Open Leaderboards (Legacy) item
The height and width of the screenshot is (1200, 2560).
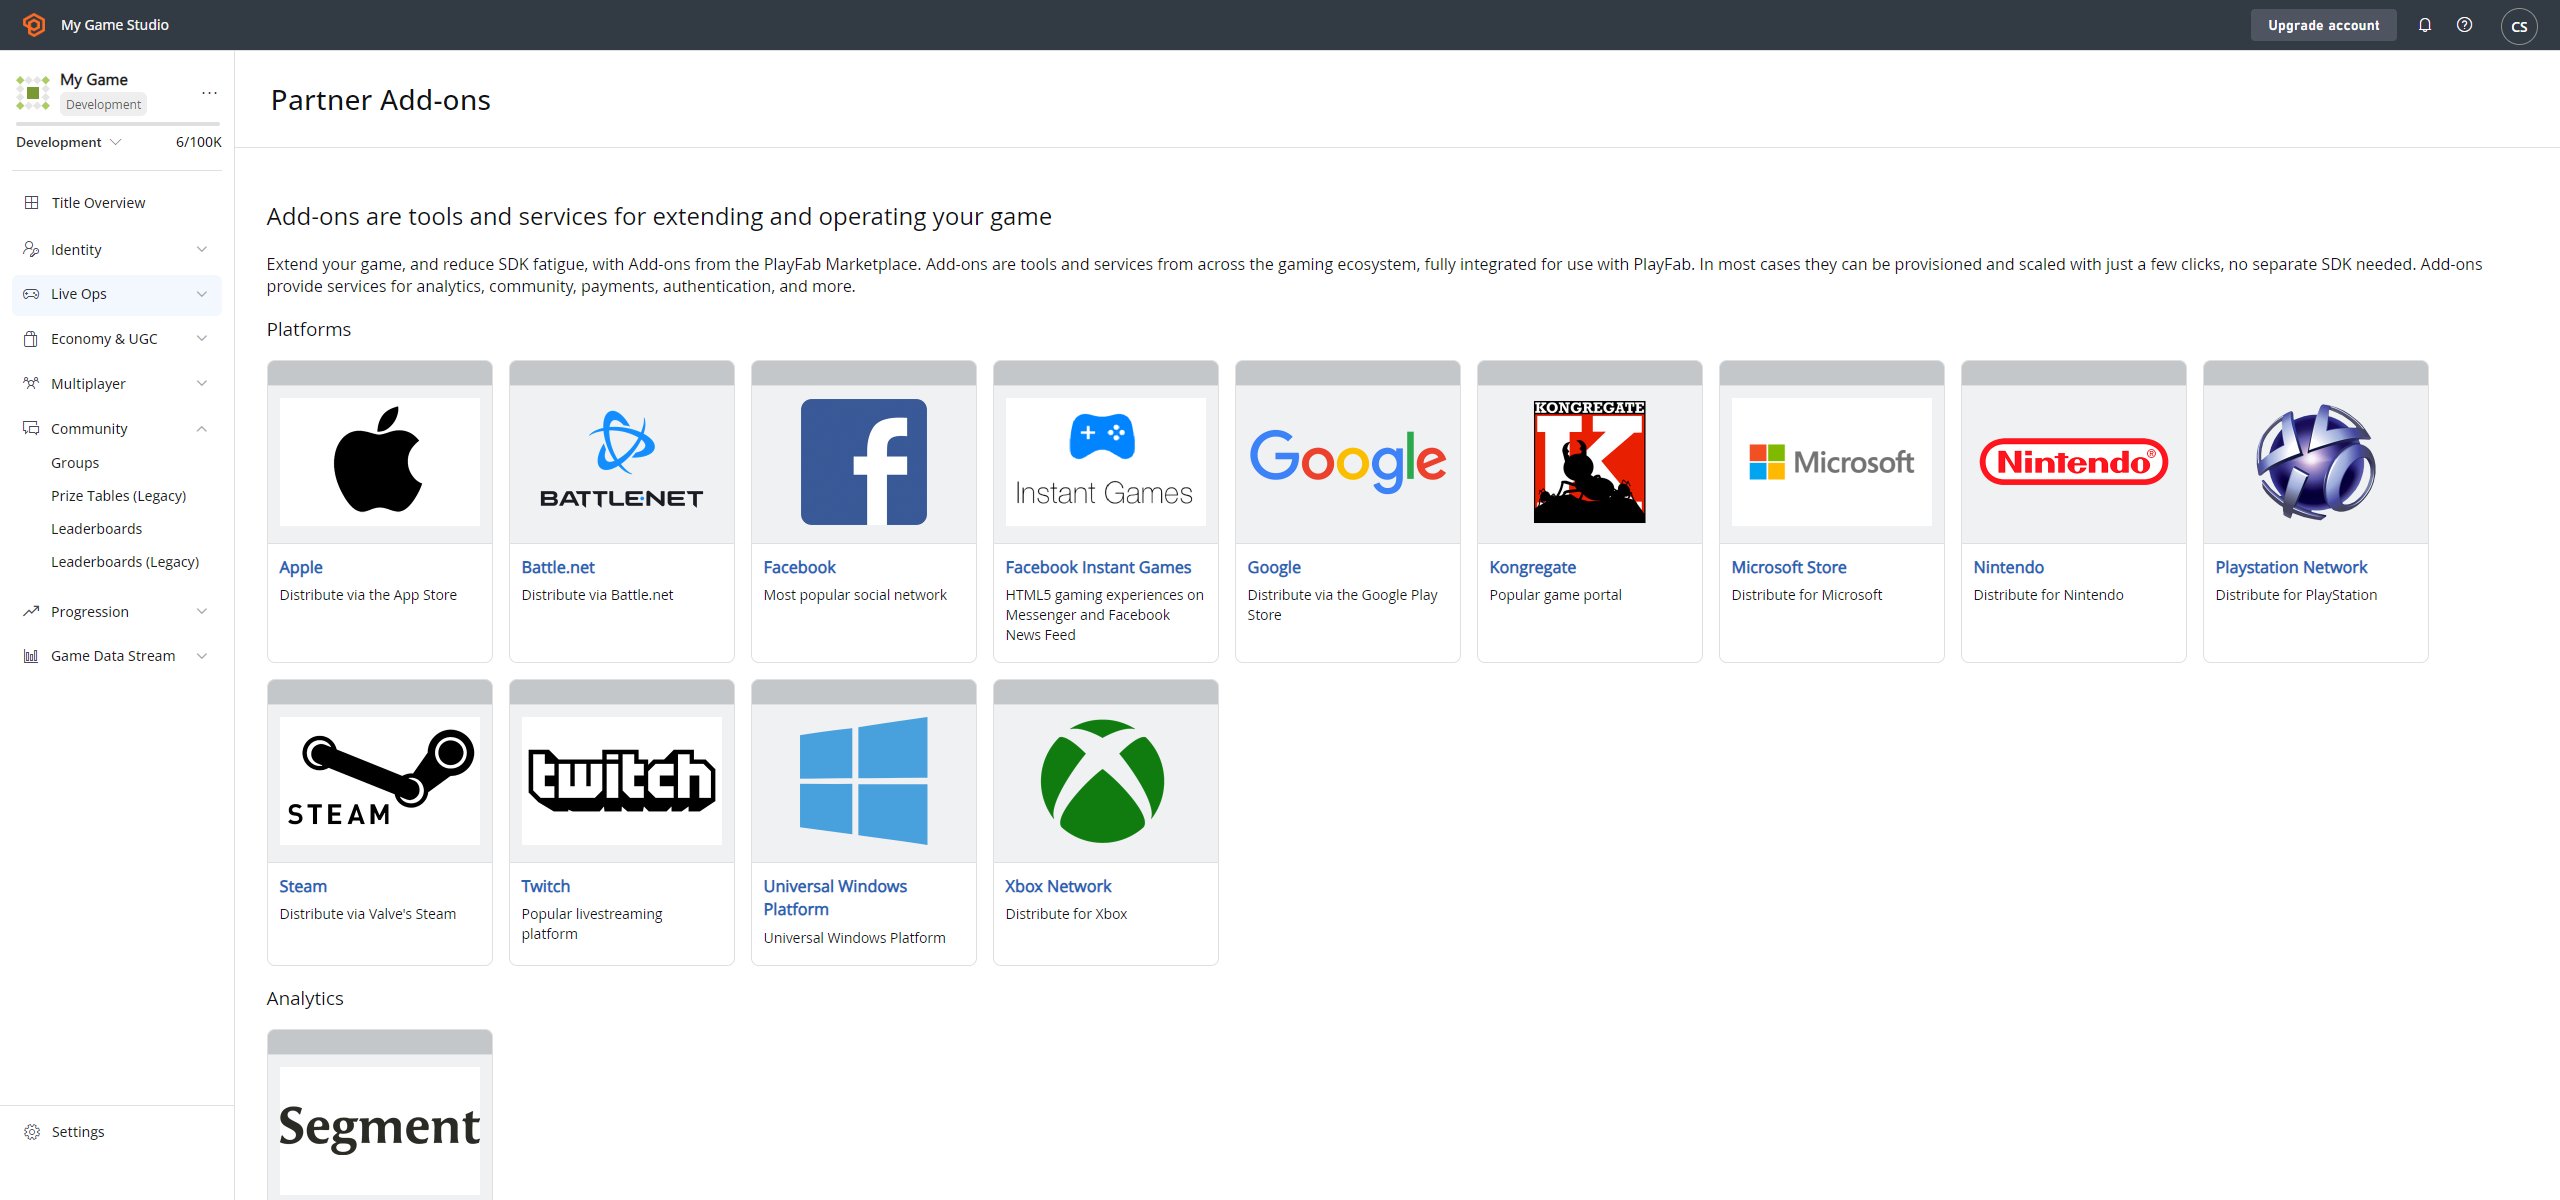tap(125, 562)
